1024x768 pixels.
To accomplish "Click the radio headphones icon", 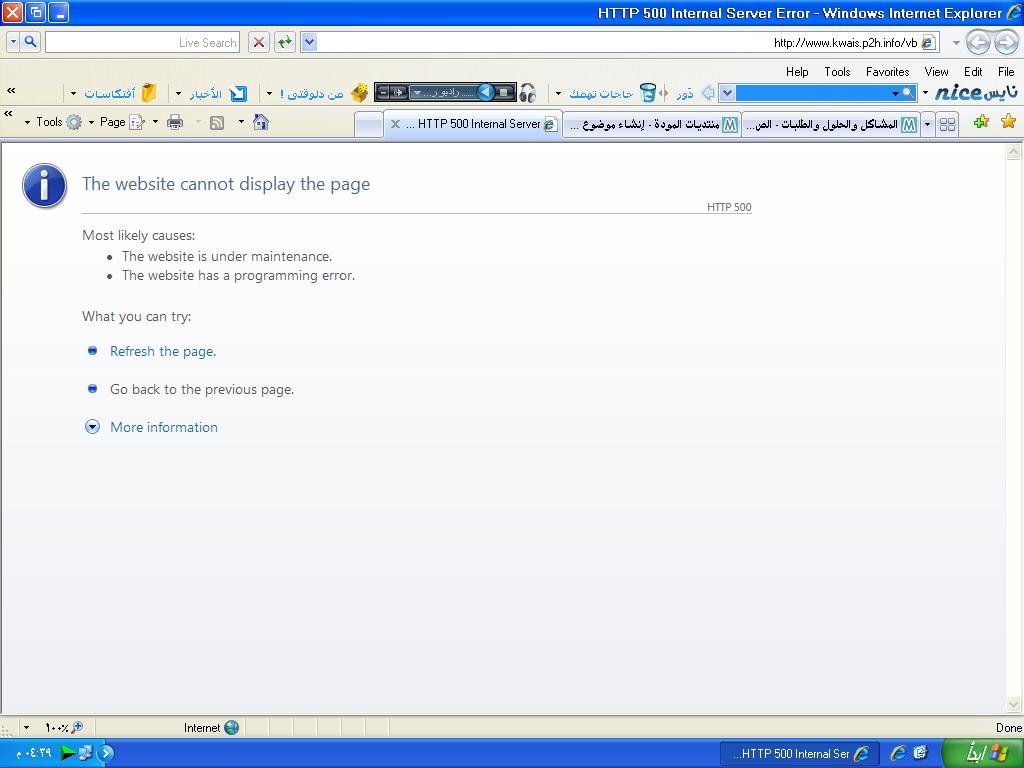I will (x=528, y=93).
